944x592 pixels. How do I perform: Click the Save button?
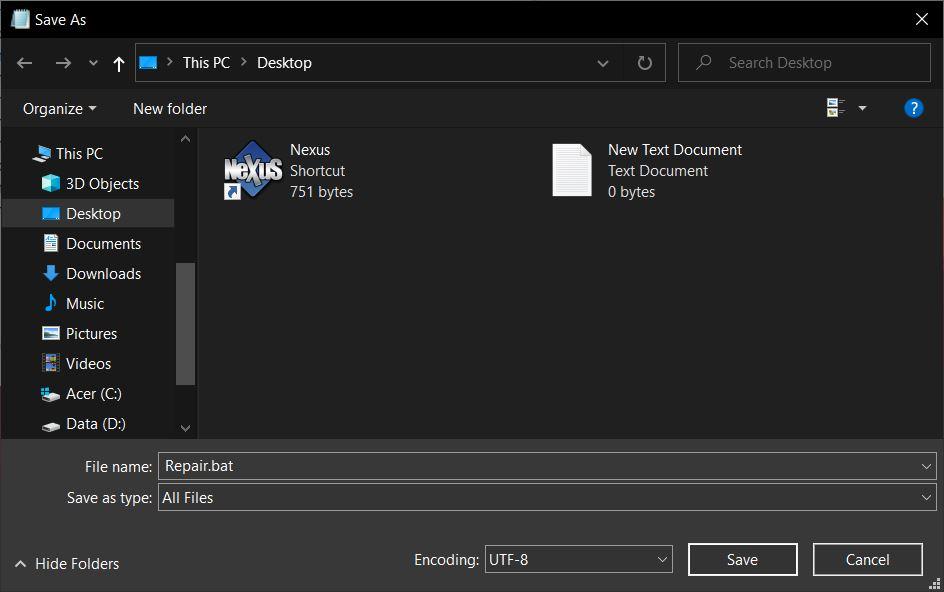pyautogui.click(x=742, y=559)
